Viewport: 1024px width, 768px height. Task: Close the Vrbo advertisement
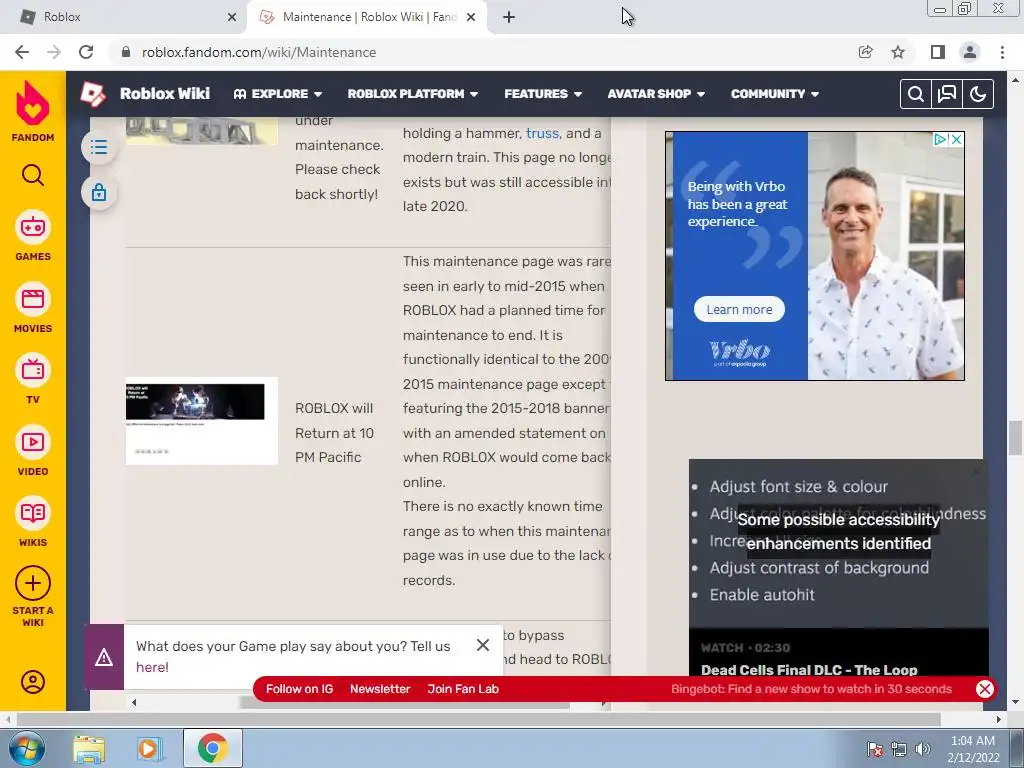[956, 139]
